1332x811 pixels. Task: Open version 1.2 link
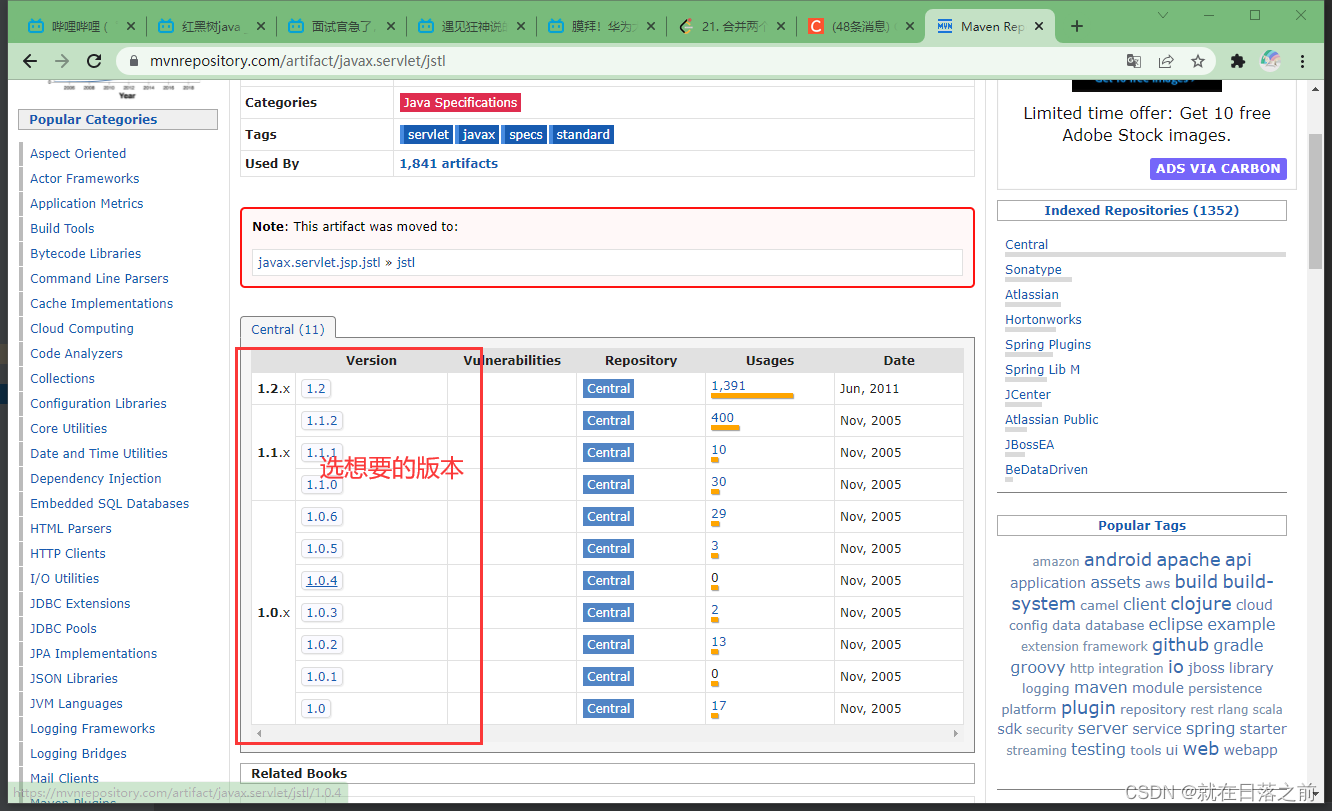pos(316,389)
